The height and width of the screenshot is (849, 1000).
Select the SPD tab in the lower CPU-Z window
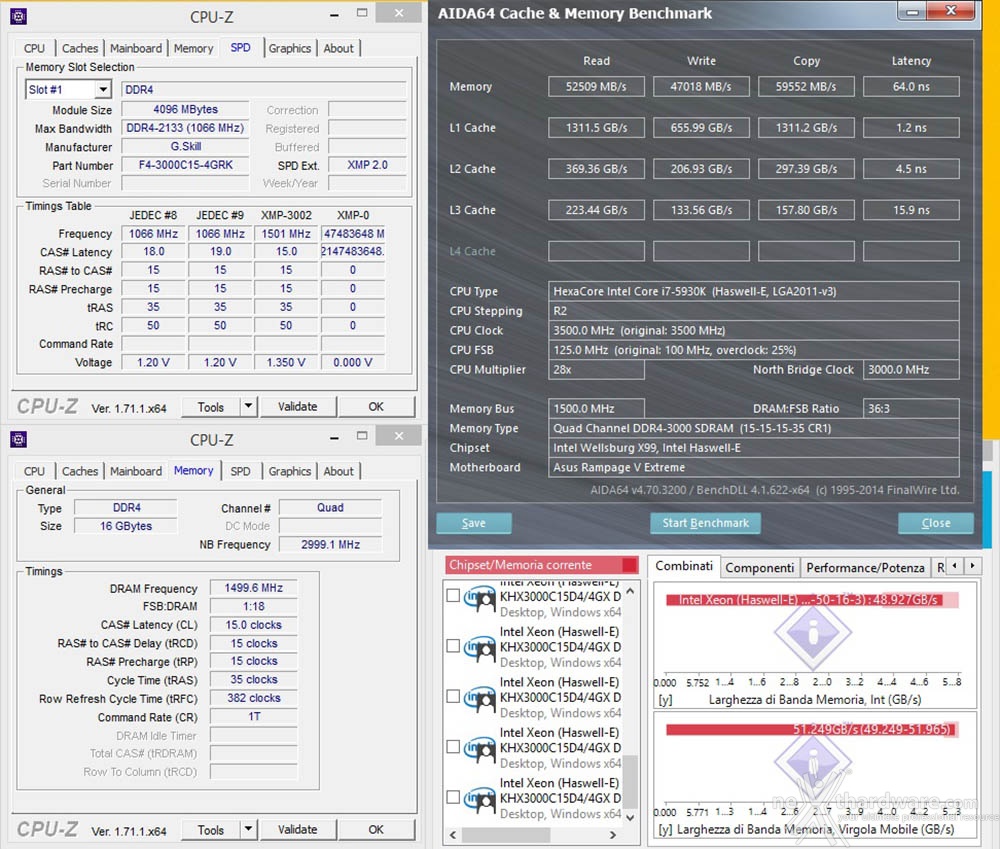tap(240, 471)
